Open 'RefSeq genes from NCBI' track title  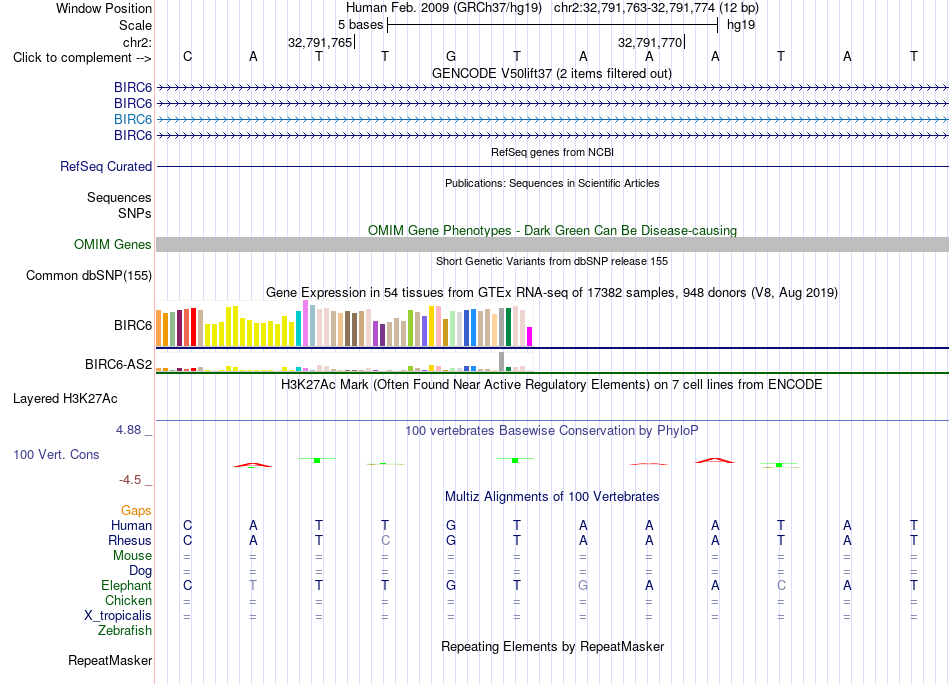coord(553,152)
